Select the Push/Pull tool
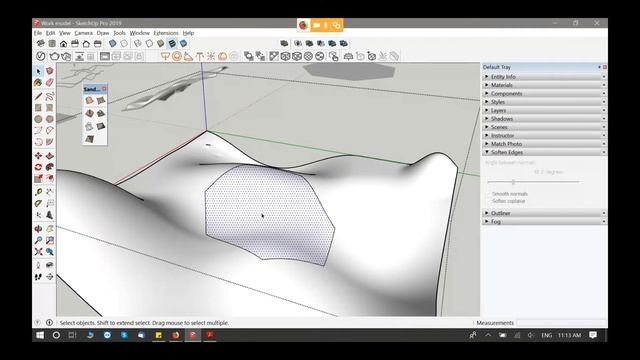The height and width of the screenshot is (360, 640). tap(50, 156)
